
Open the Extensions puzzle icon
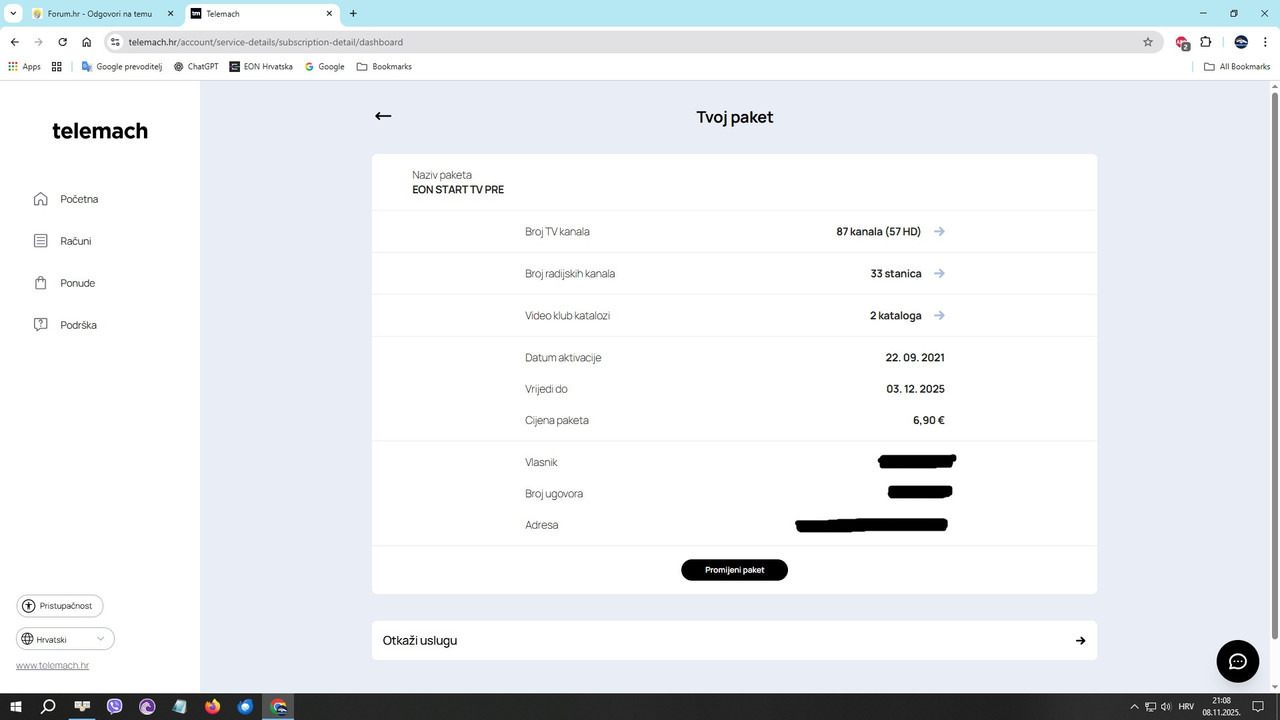pos(1205,42)
